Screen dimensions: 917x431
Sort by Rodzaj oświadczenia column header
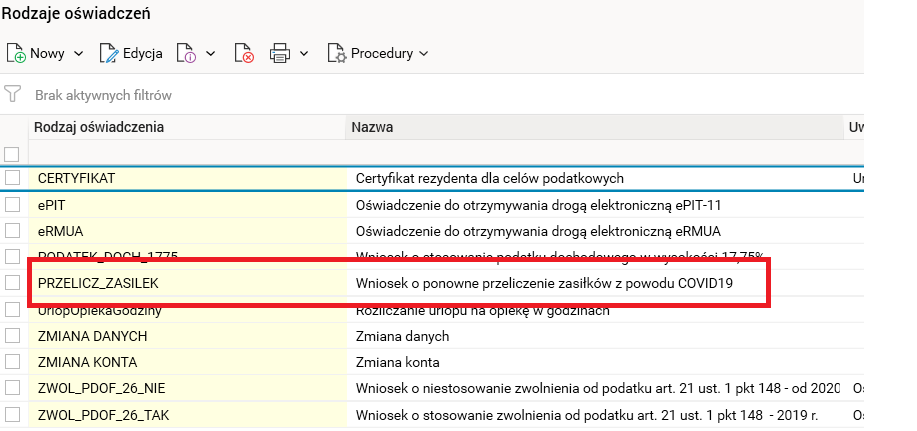tap(100, 127)
